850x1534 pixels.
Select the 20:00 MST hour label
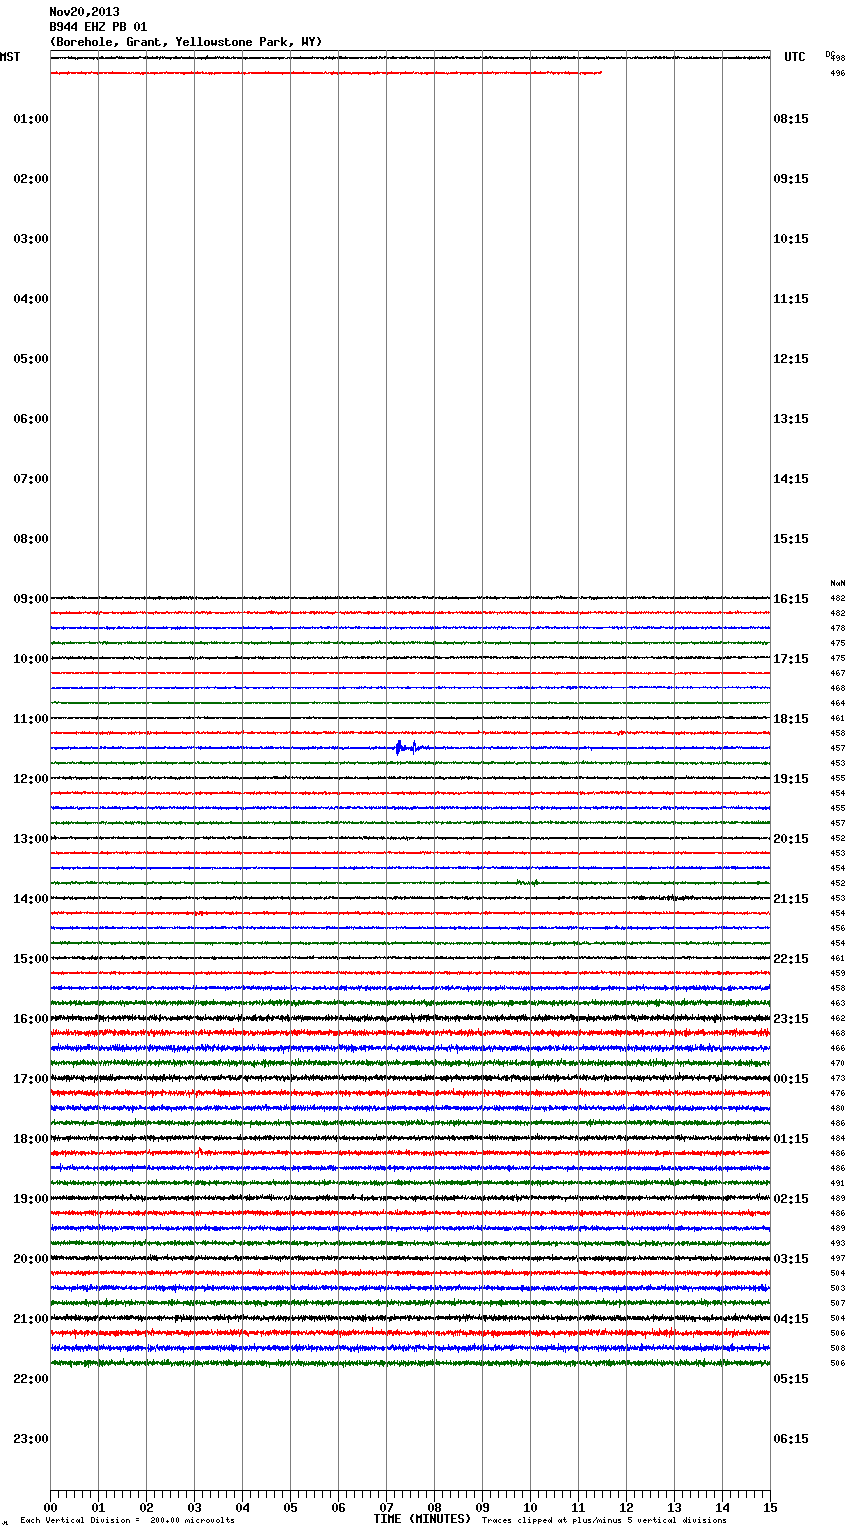coord(31,1259)
